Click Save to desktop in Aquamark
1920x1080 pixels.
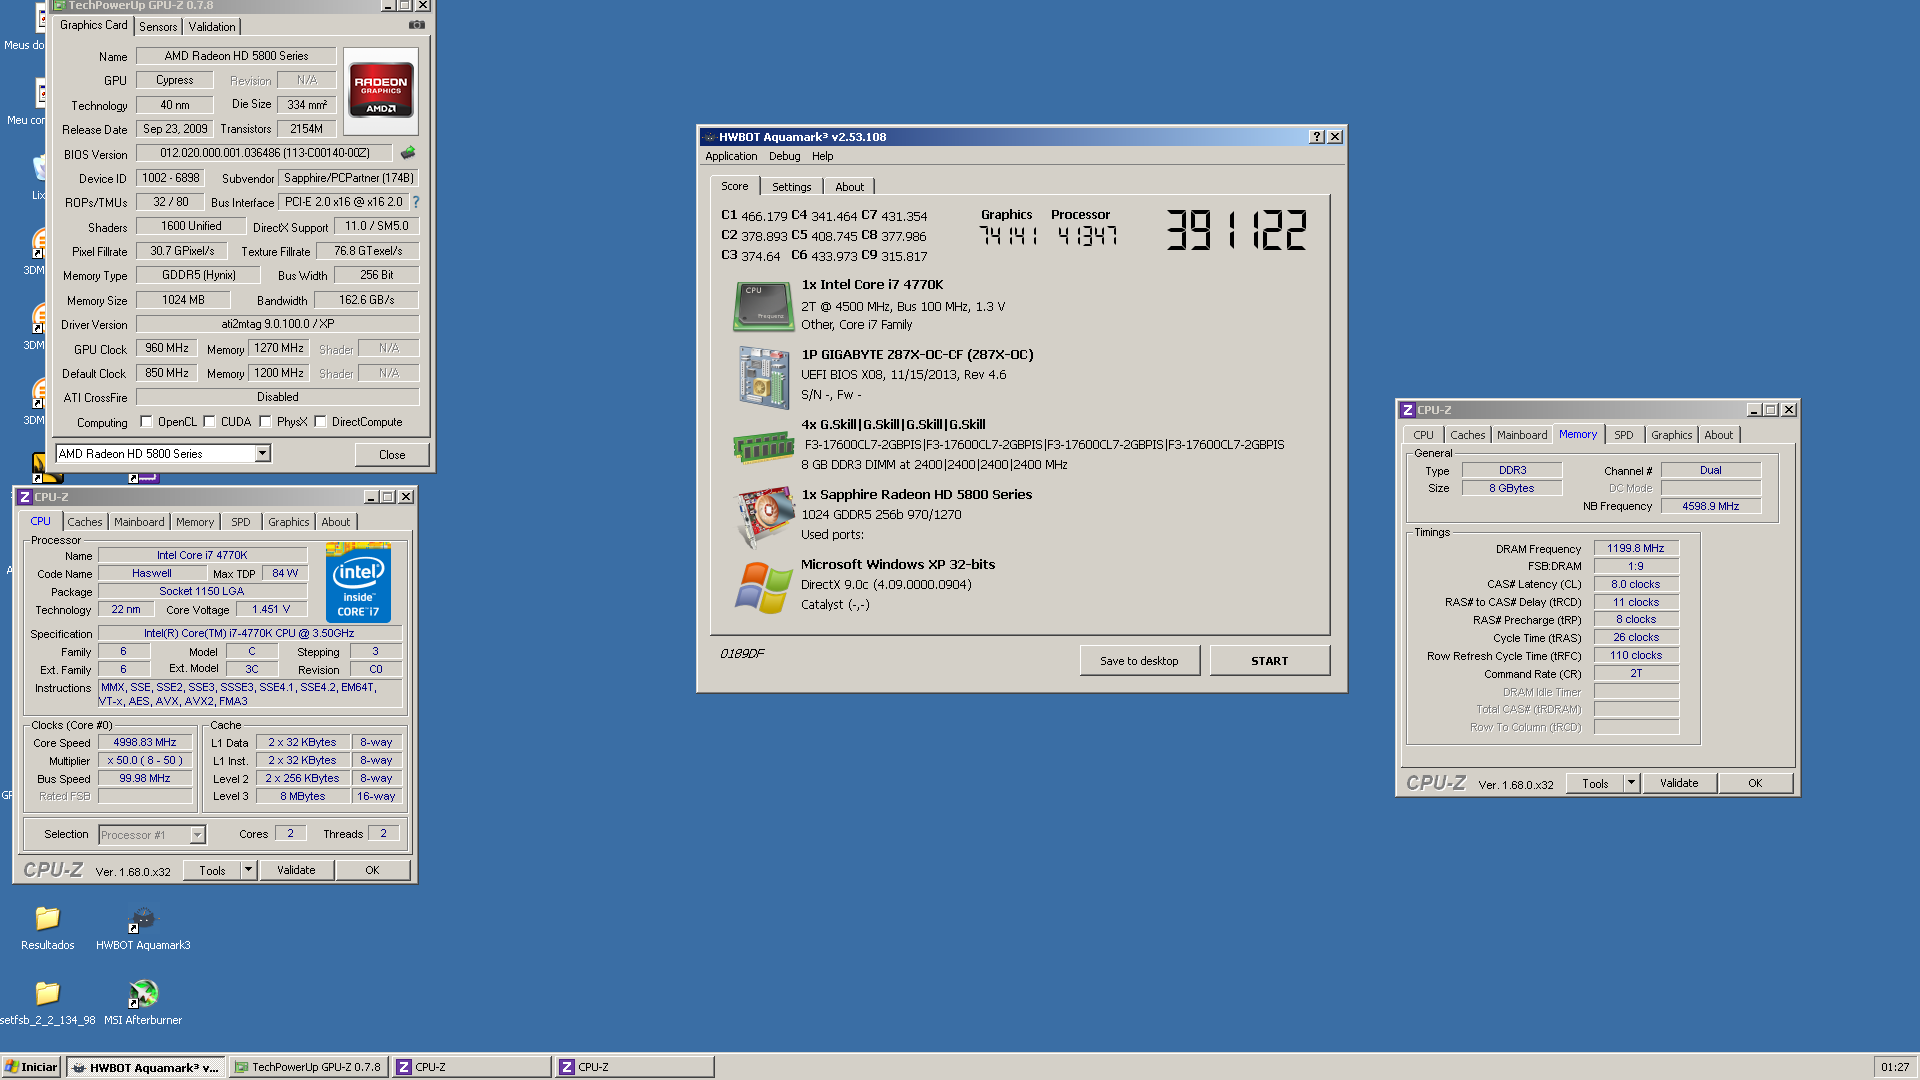tap(1139, 661)
